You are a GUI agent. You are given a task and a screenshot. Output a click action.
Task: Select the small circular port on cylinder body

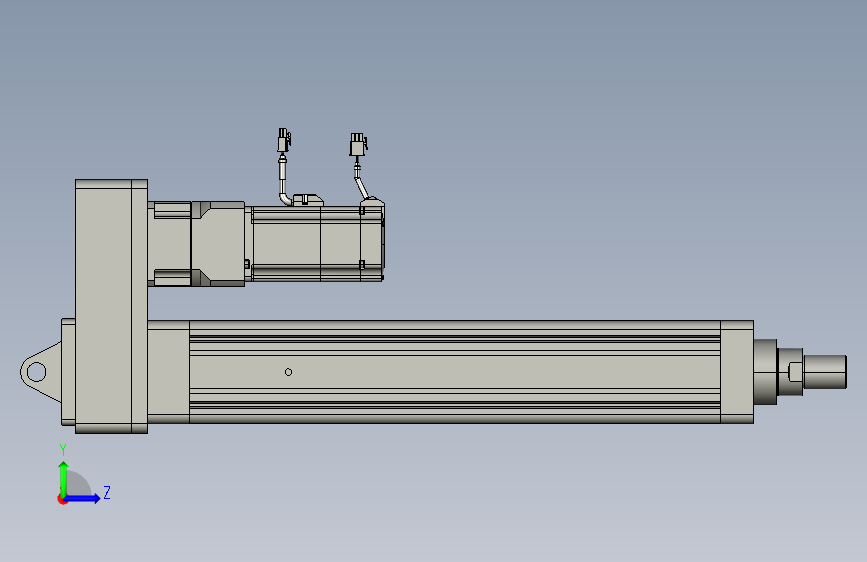click(288, 372)
